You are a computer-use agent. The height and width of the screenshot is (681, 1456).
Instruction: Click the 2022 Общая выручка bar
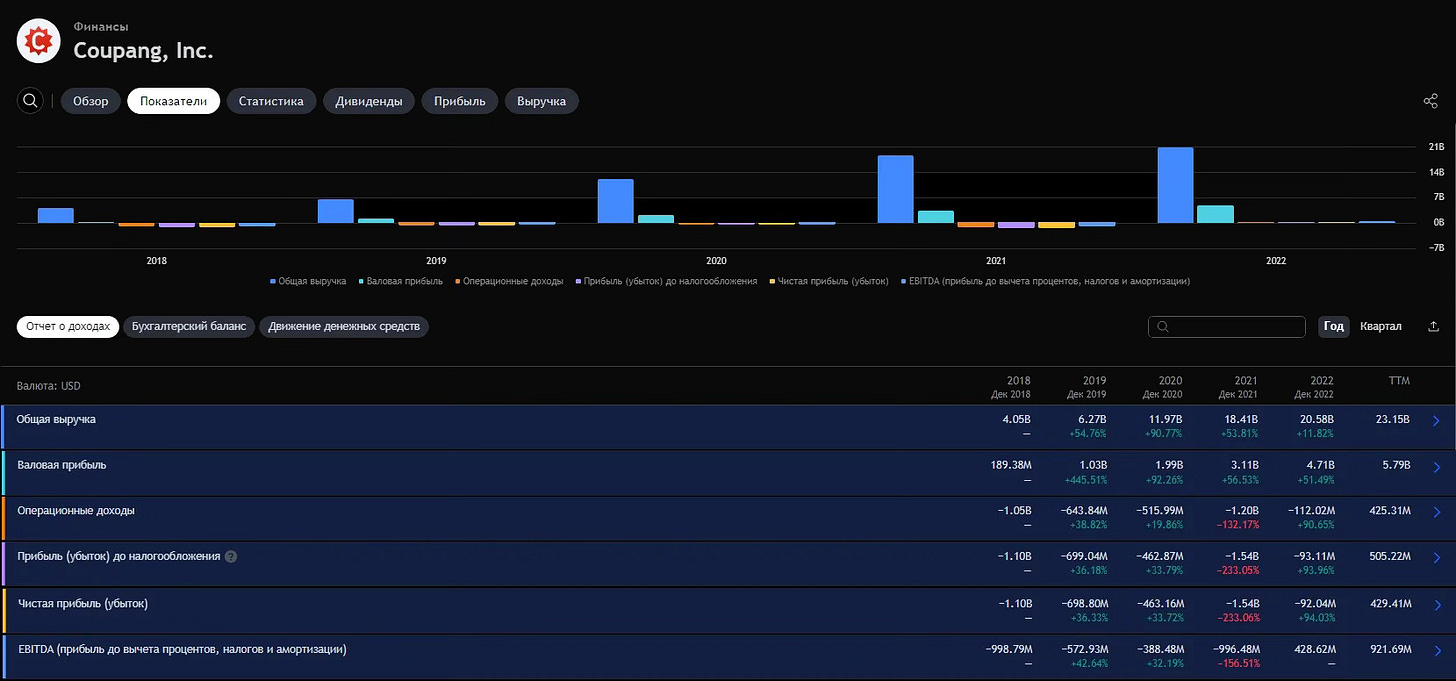tap(1175, 185)
